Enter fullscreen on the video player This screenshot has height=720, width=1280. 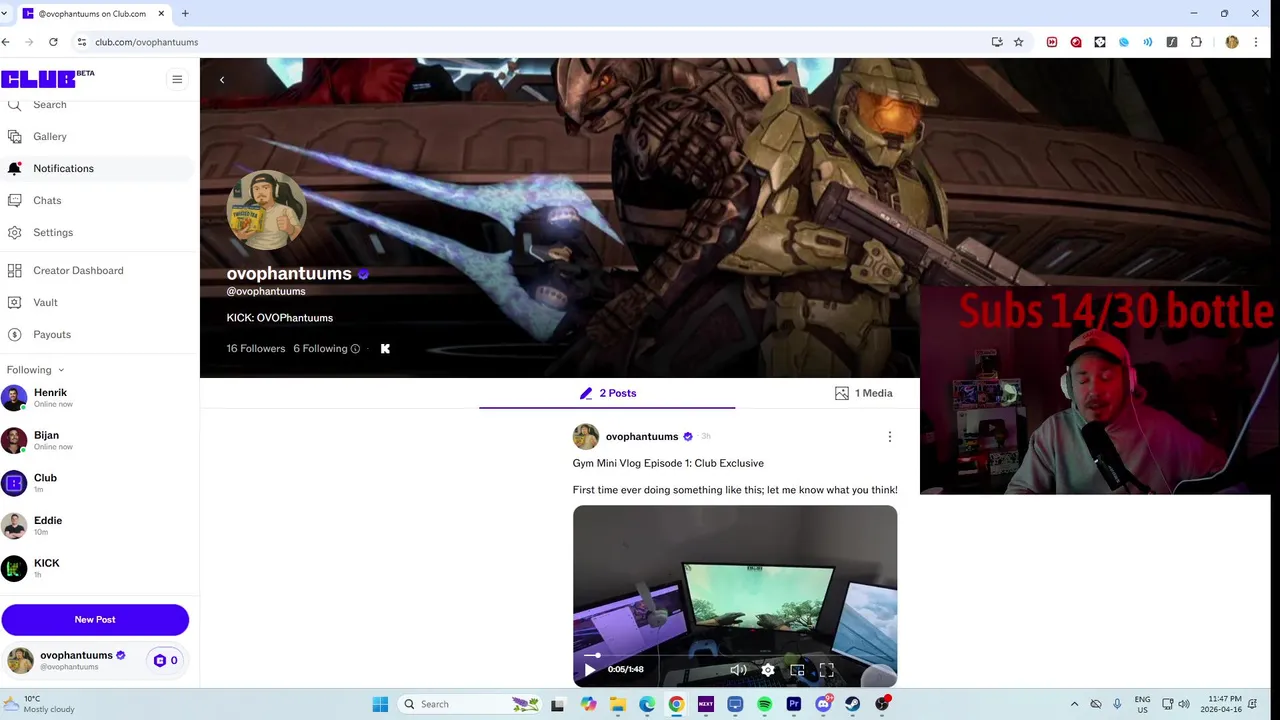coord(827,670)
